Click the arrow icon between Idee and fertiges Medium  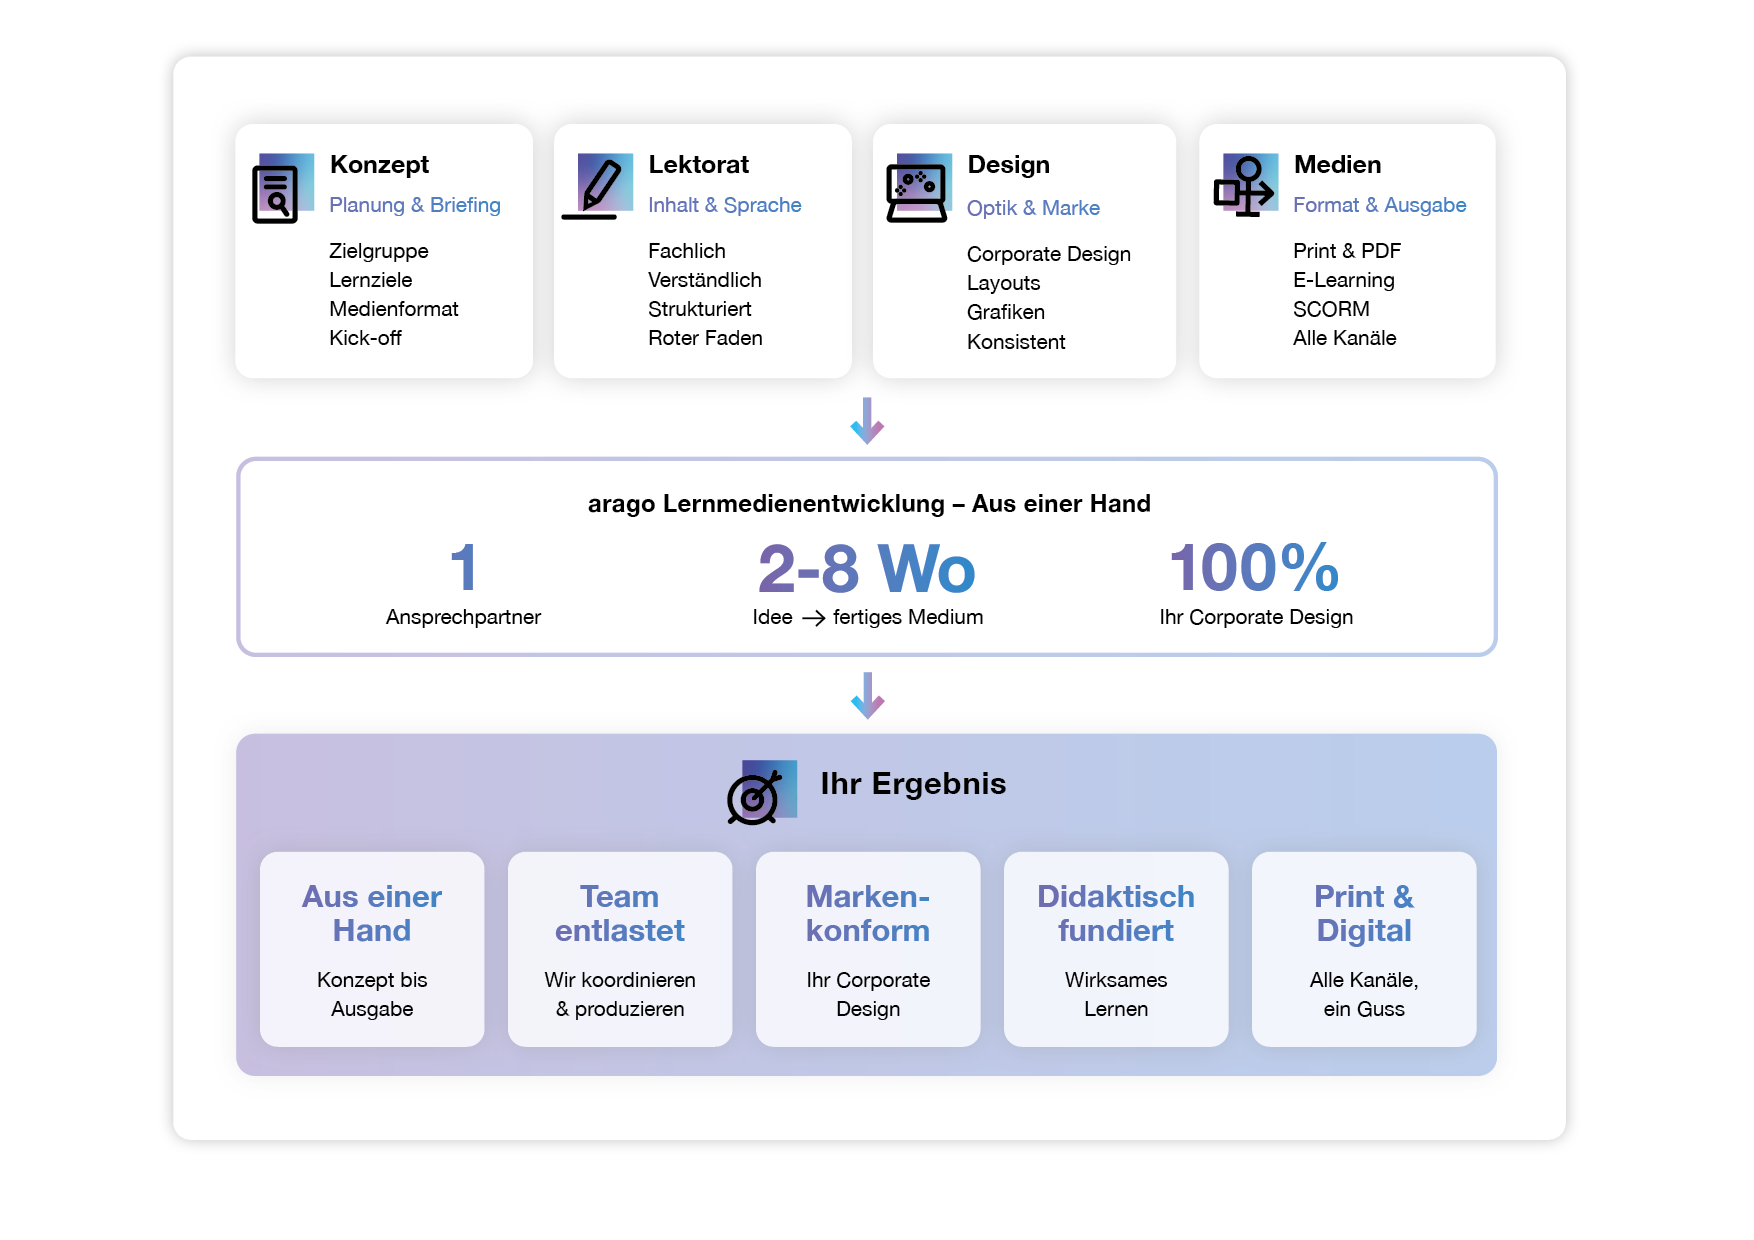click(x=813, y=618)
